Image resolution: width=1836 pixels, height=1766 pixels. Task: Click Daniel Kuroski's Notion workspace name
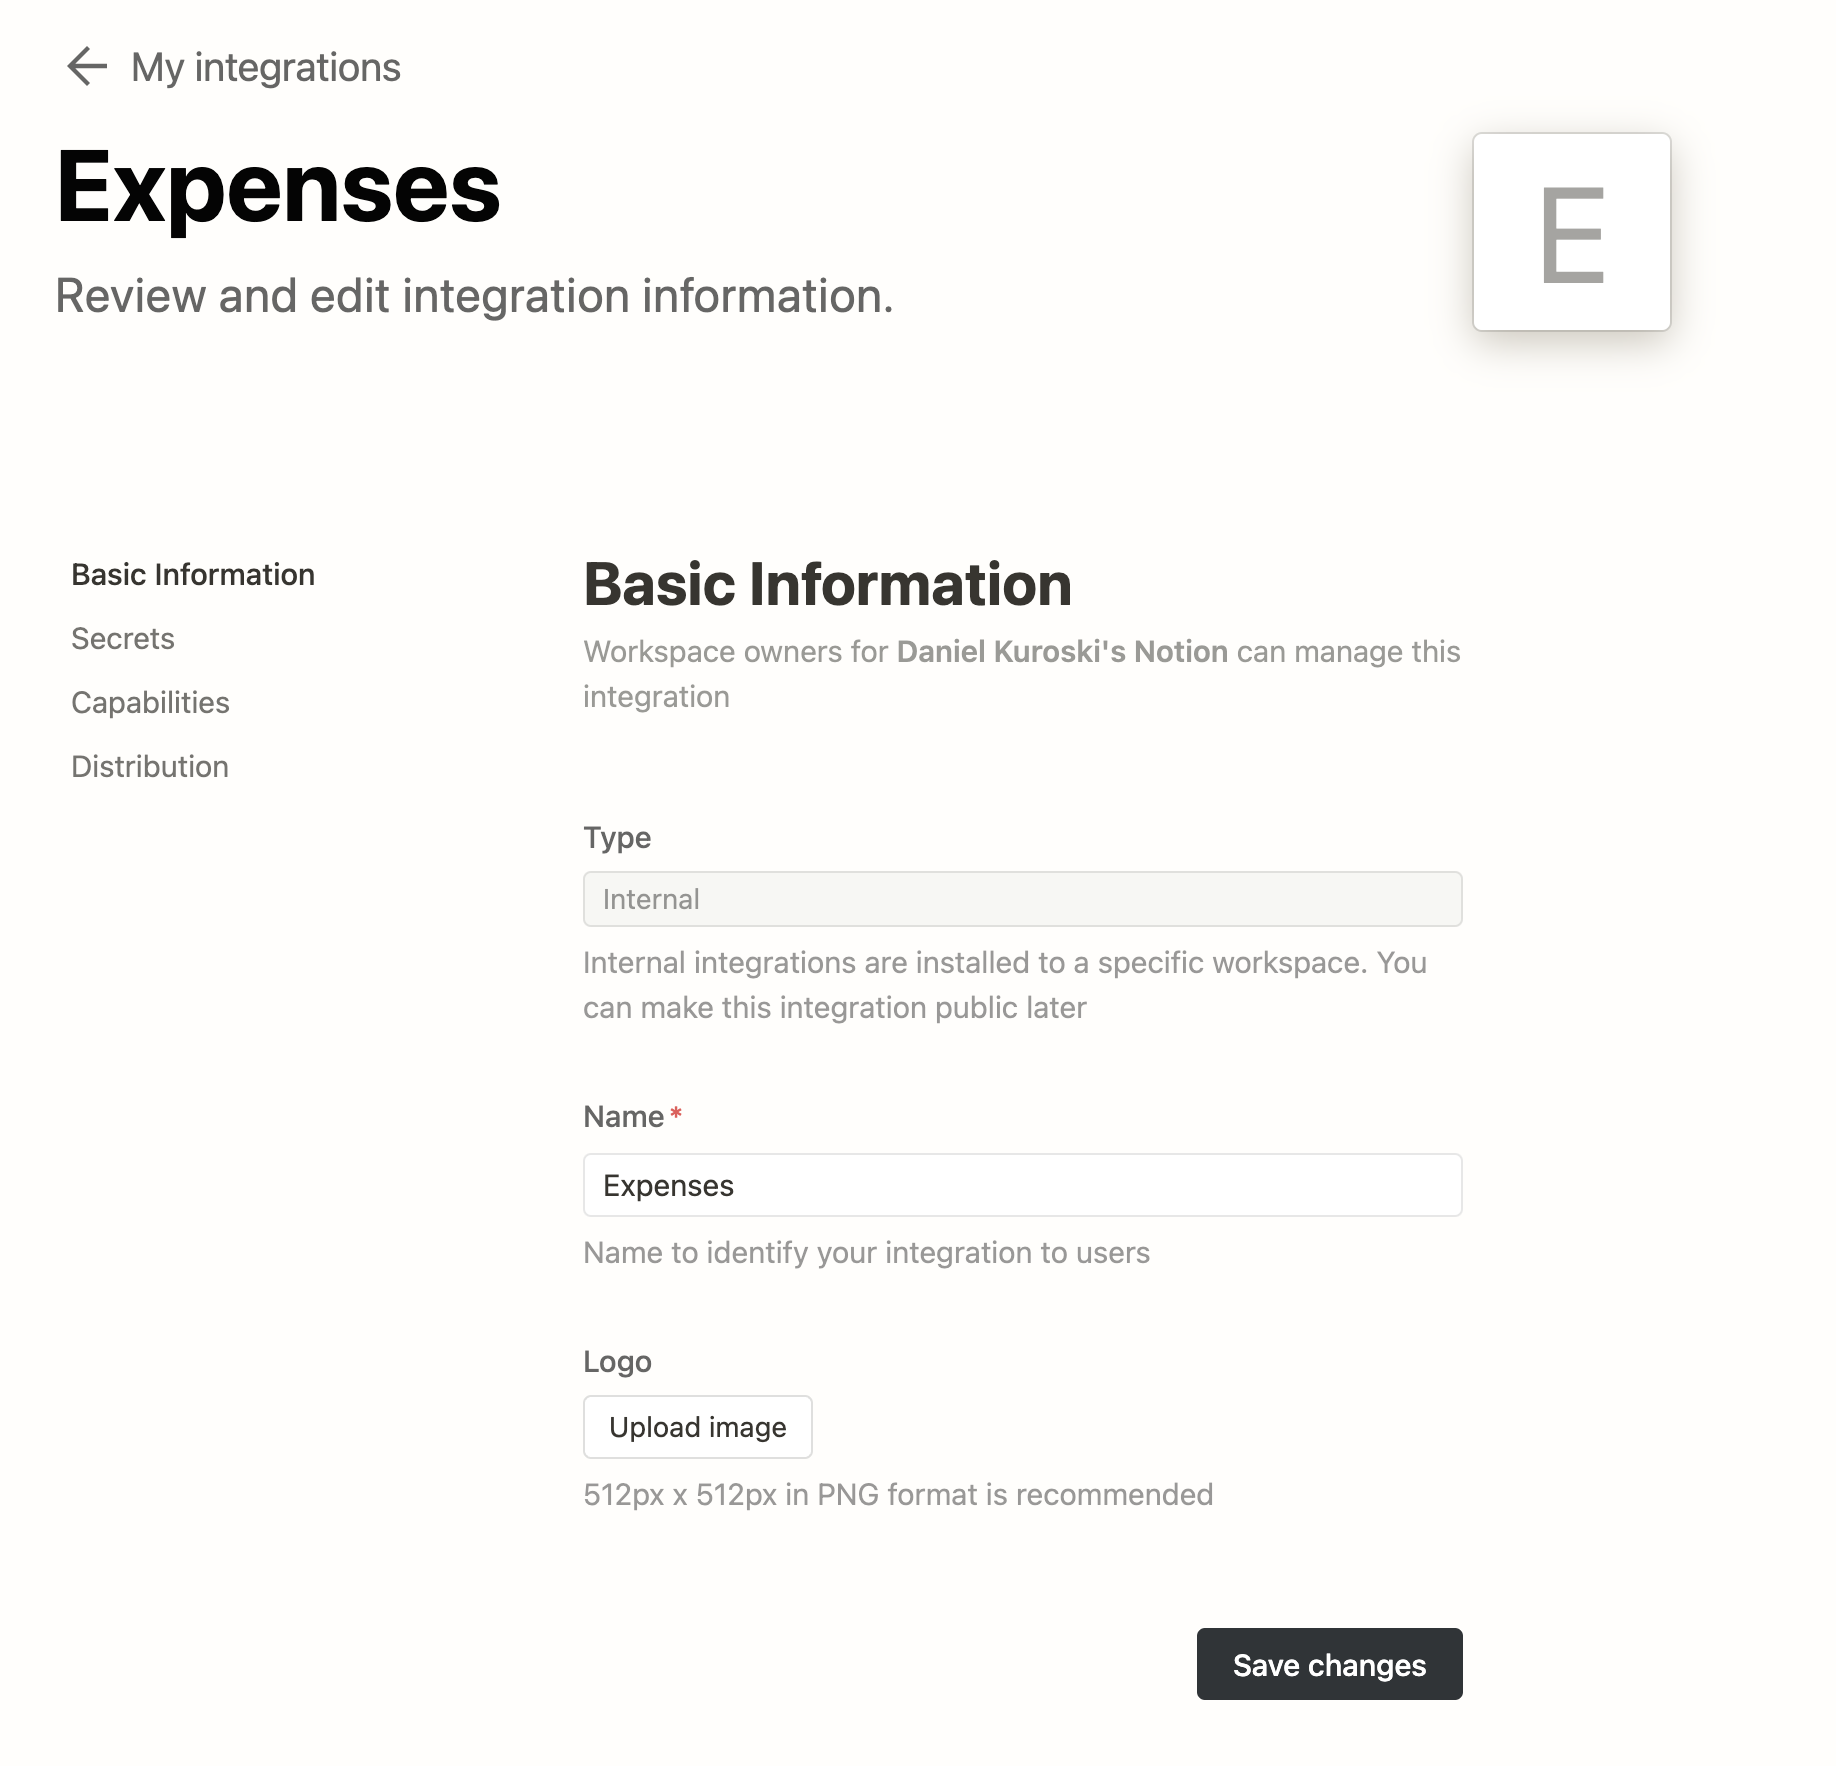[1061, 651]
